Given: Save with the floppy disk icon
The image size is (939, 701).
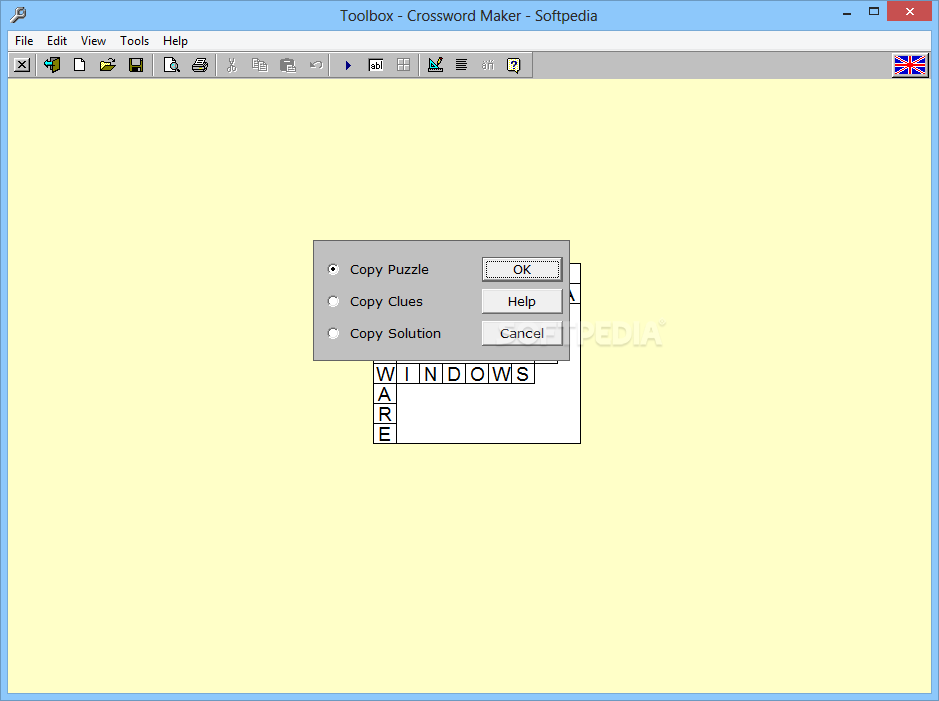Looking at the screenshot, I should pyautogui.click(x=136, y=65).
